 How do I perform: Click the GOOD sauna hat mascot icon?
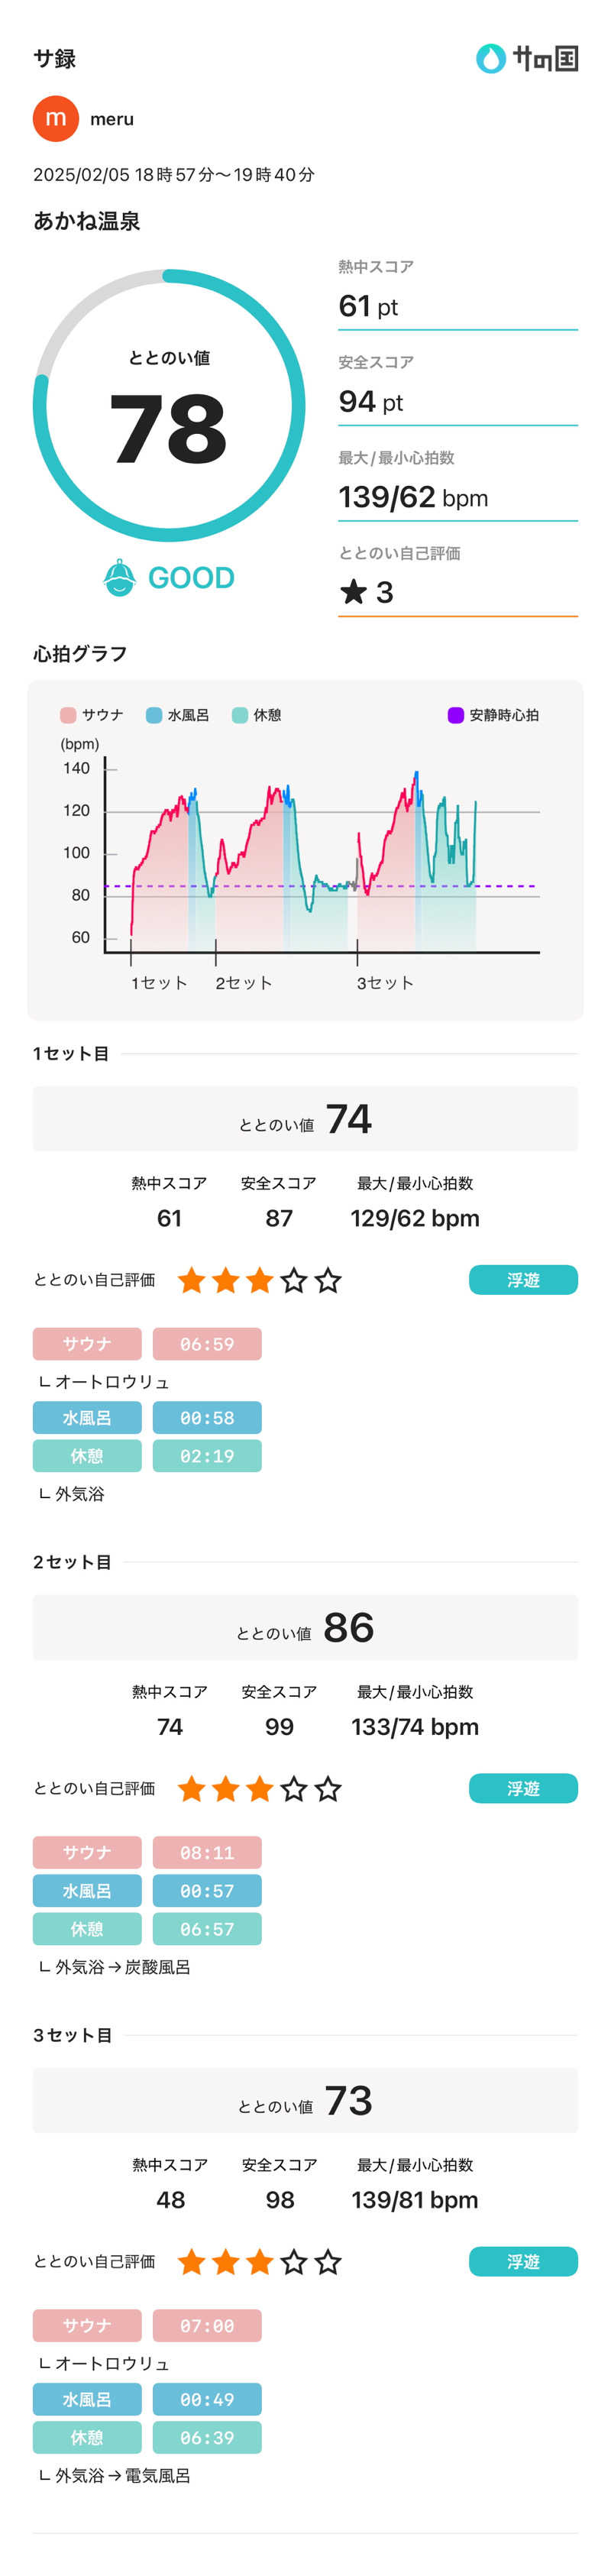pos(120,578)
